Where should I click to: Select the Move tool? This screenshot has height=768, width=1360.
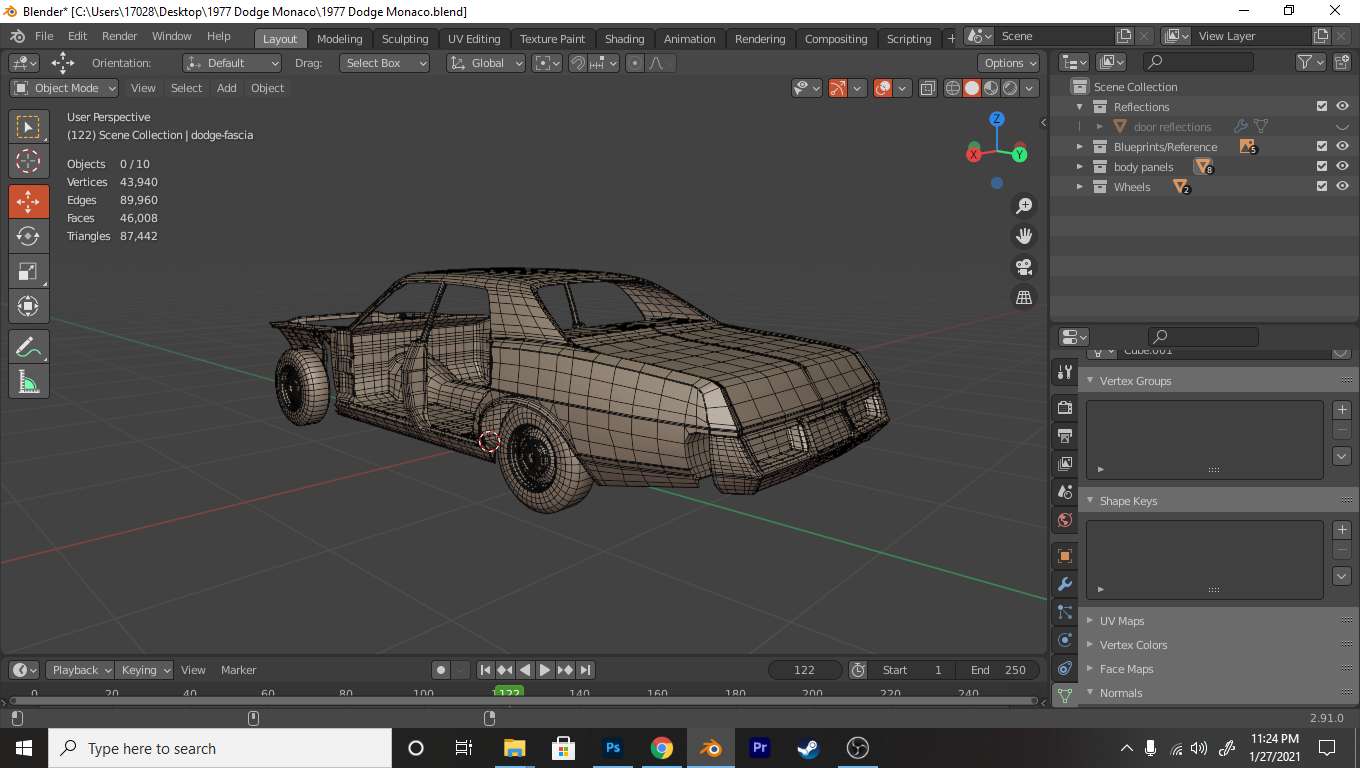click(28, 201)
